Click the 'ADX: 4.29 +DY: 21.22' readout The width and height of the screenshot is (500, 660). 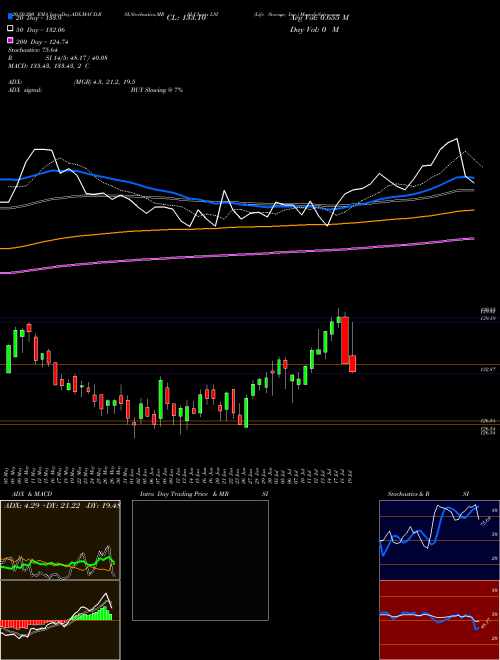pos(60,505)
